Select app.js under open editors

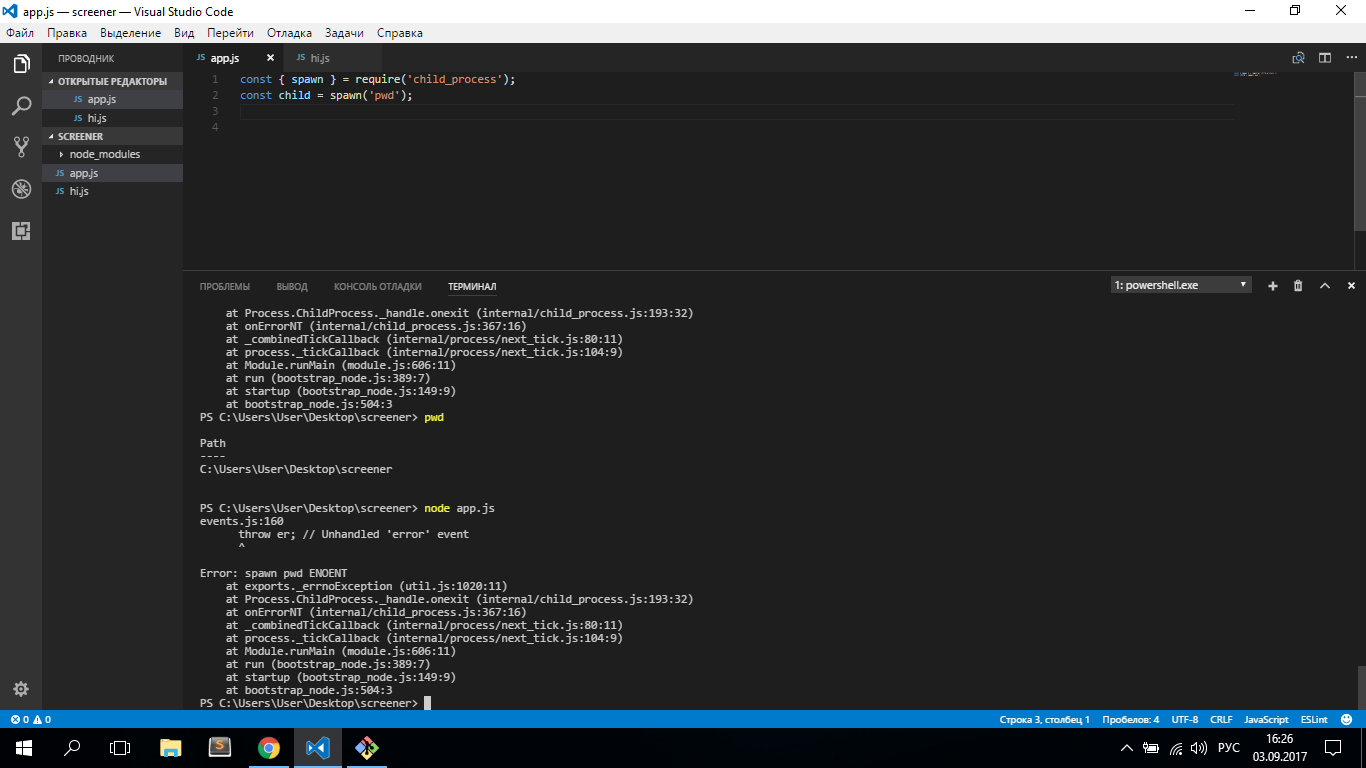tap(112, 99)
